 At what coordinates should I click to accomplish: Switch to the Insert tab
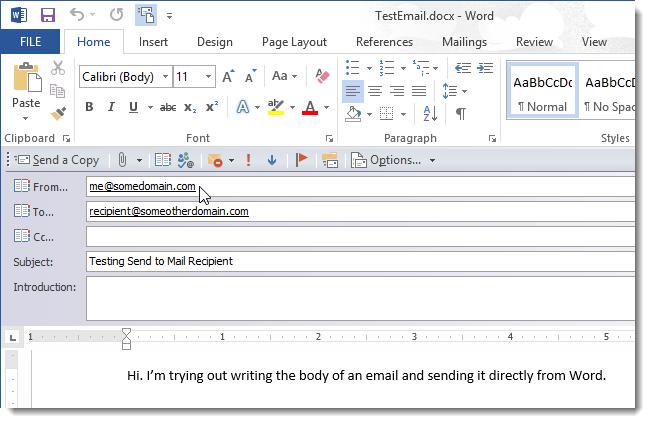click(153, 42)
